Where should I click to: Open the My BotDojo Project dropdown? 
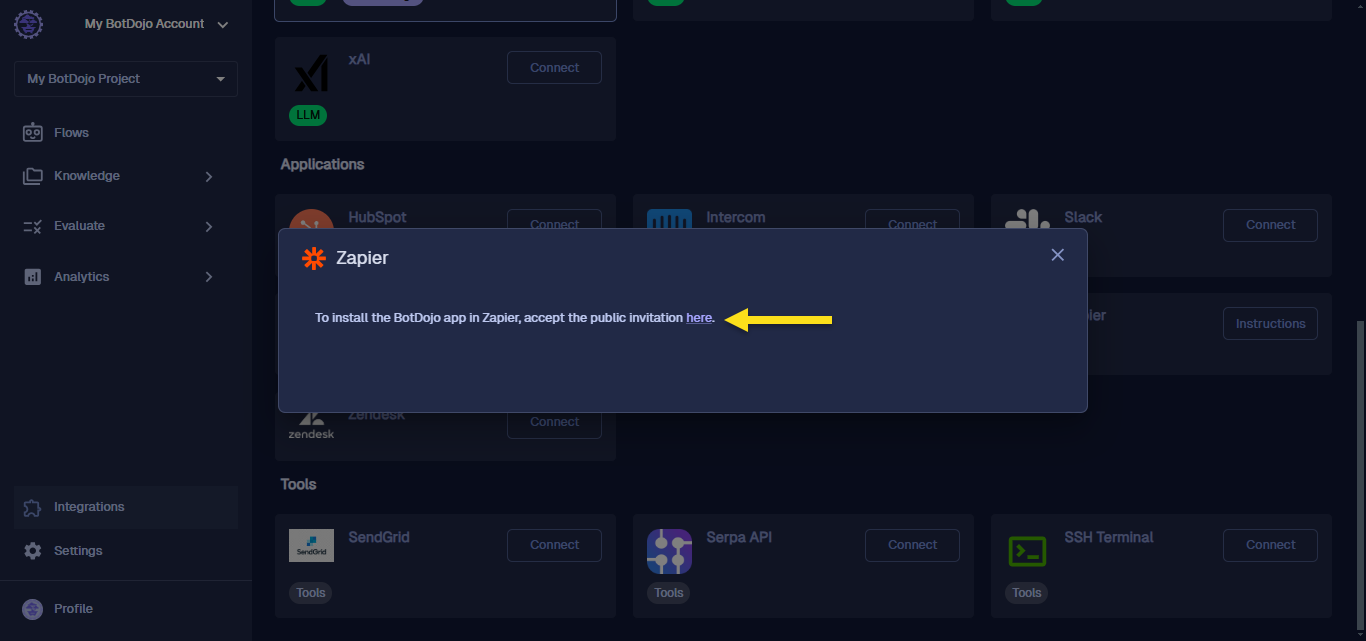[126, 79]
